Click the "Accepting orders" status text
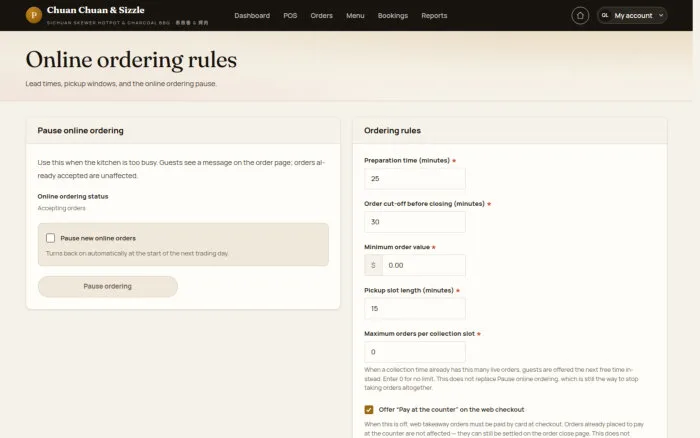The image size is (700, 438). (x=62, y=208)
